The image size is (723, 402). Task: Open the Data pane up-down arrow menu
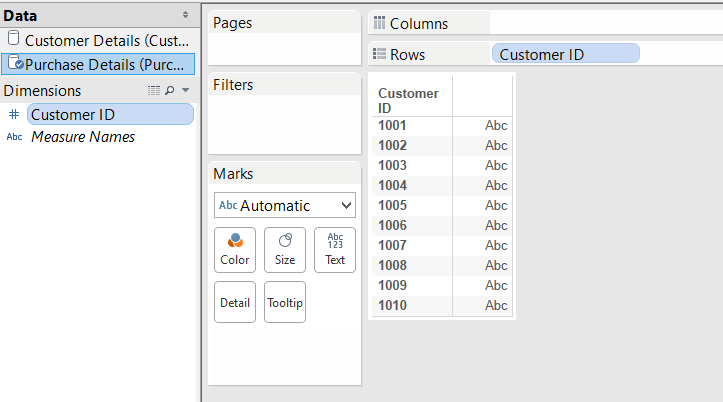[185, 15]
